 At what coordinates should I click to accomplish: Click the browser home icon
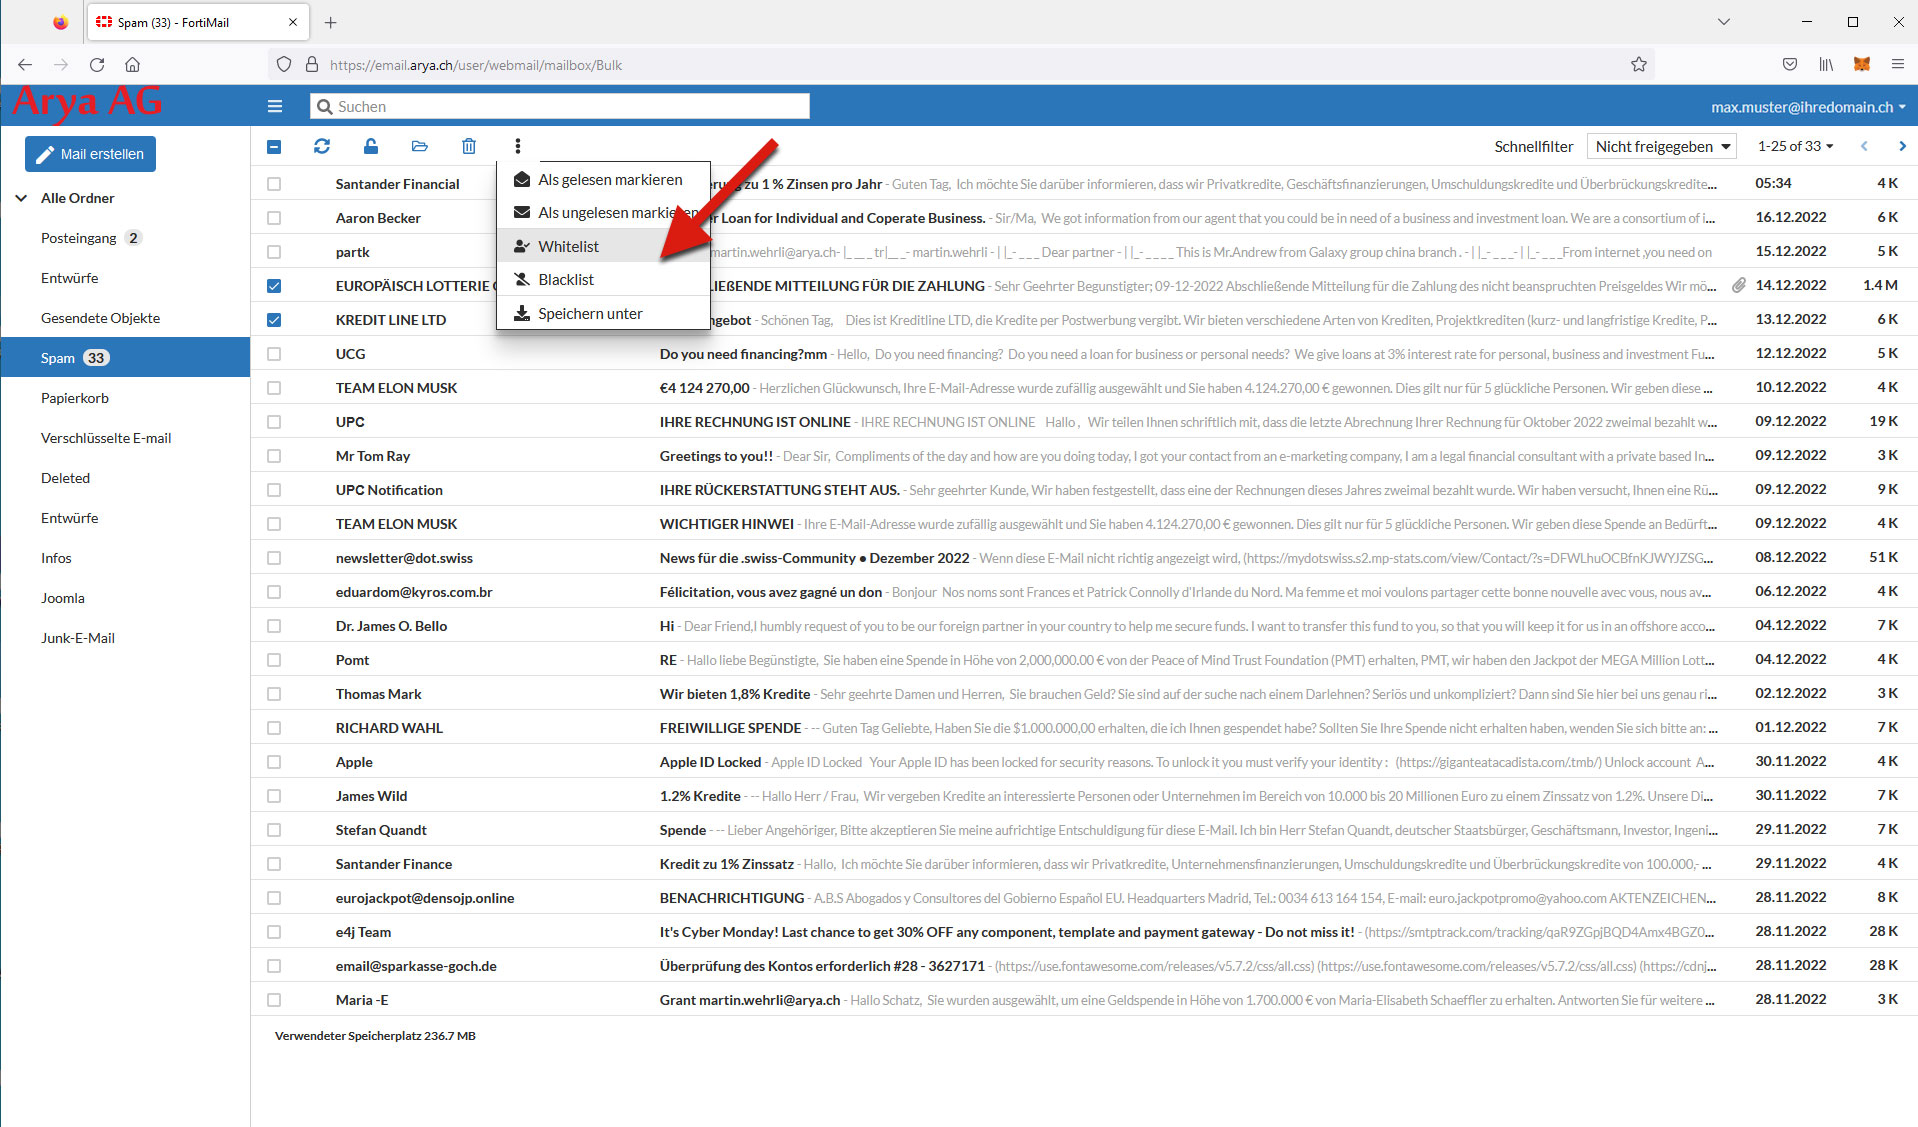(132, 64)
